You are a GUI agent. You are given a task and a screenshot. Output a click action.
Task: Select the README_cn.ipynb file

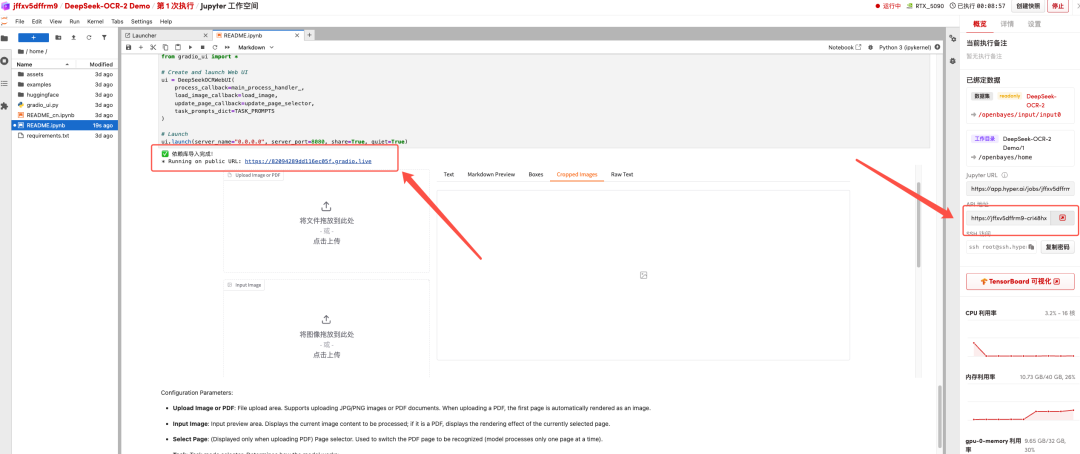65,115
